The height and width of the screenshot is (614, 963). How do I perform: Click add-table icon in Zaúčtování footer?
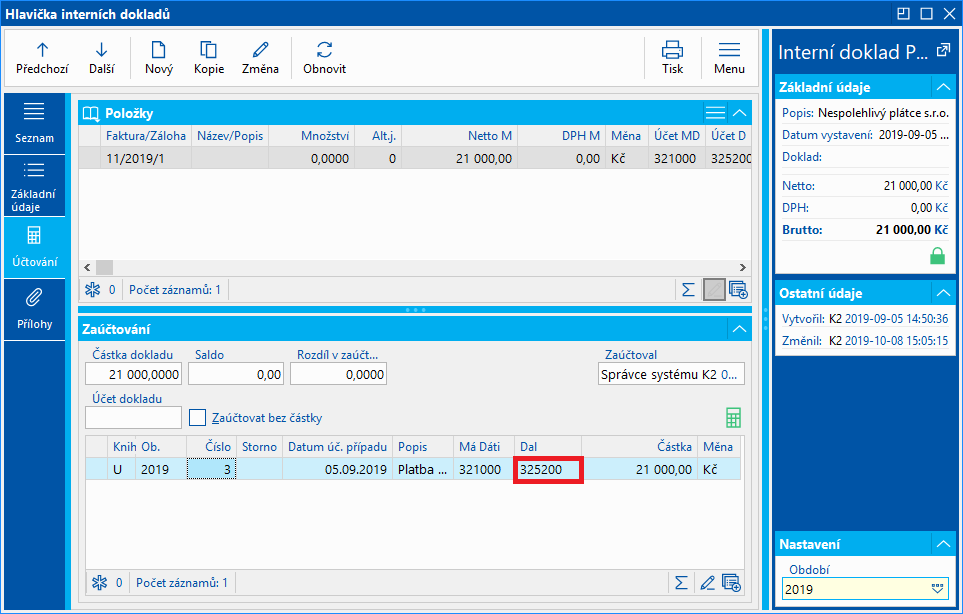tap(731, 583)
